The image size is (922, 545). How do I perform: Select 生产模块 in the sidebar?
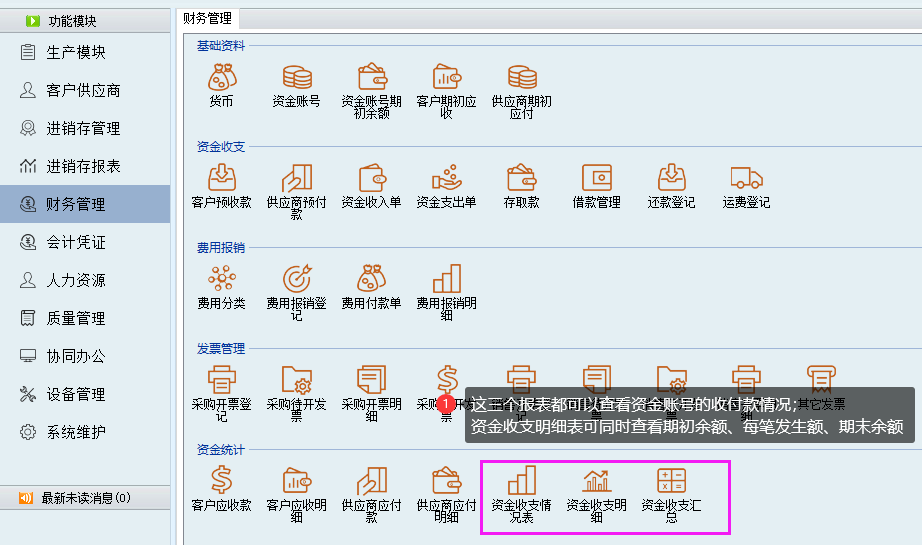click(76, 52)
